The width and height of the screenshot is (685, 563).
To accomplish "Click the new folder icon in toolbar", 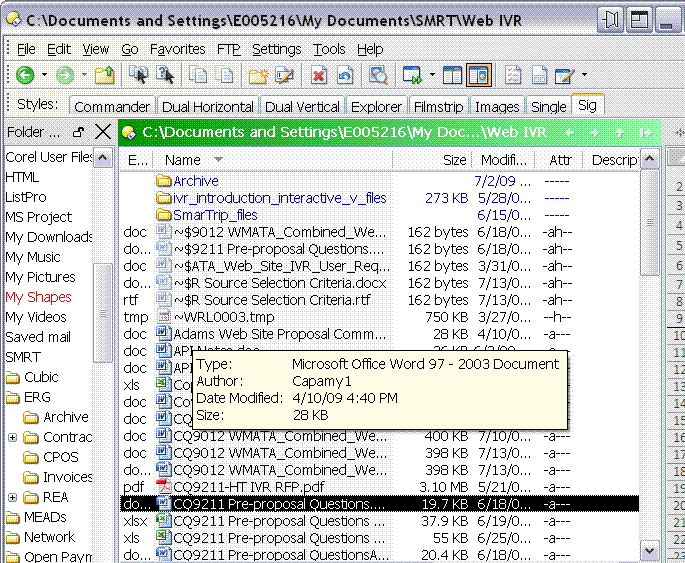I will point(258,75).
